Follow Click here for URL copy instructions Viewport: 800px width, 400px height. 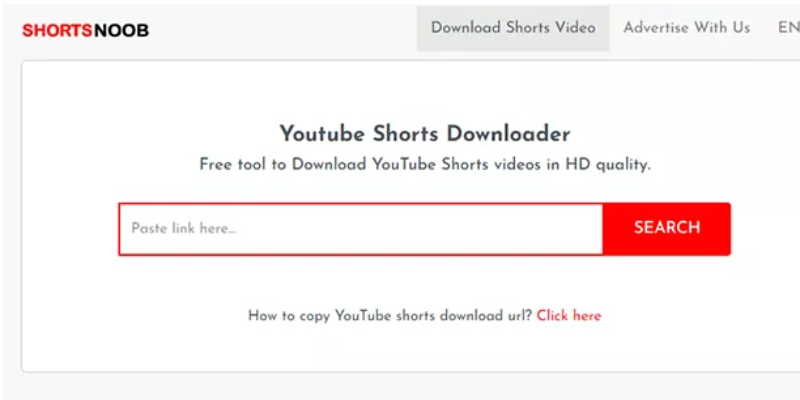[x=569, y=316]
